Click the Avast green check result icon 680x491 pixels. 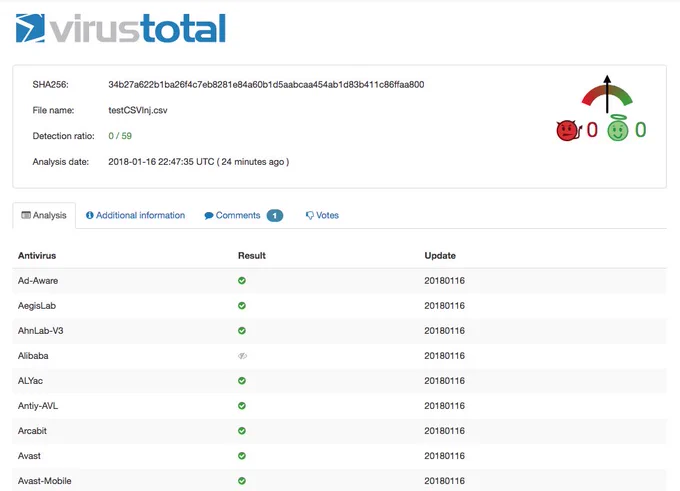click(242, 456)
